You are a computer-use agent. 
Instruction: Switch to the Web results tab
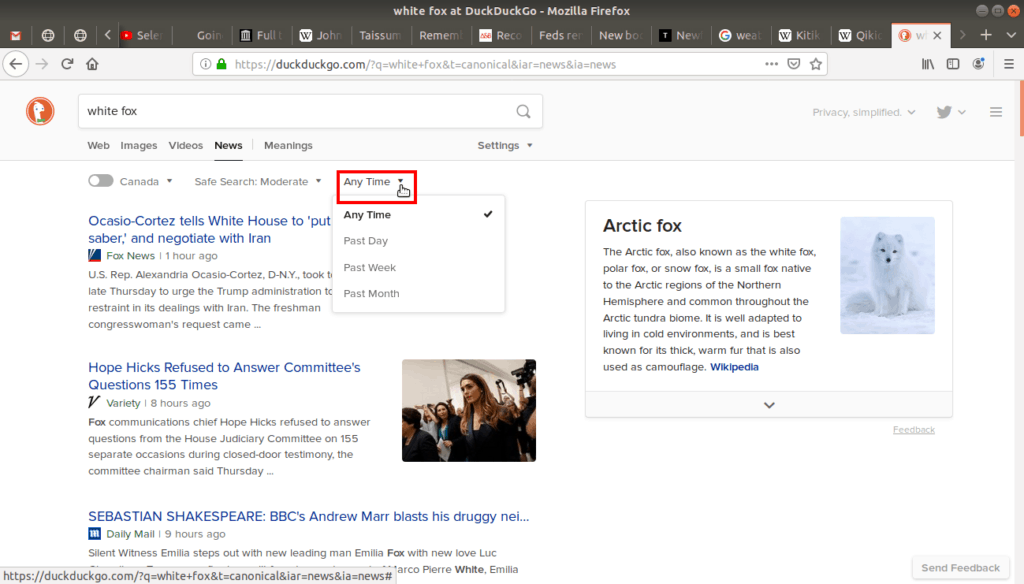[x=99, y=145]
